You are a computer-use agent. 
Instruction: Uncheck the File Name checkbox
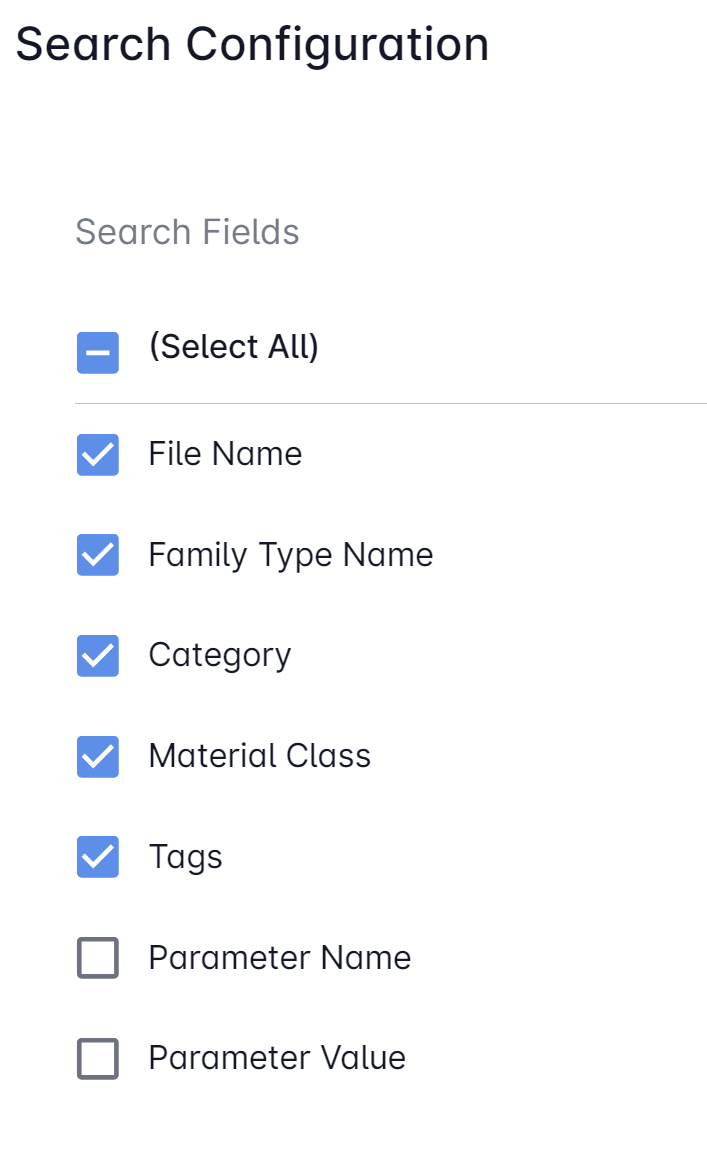[98, 455]
